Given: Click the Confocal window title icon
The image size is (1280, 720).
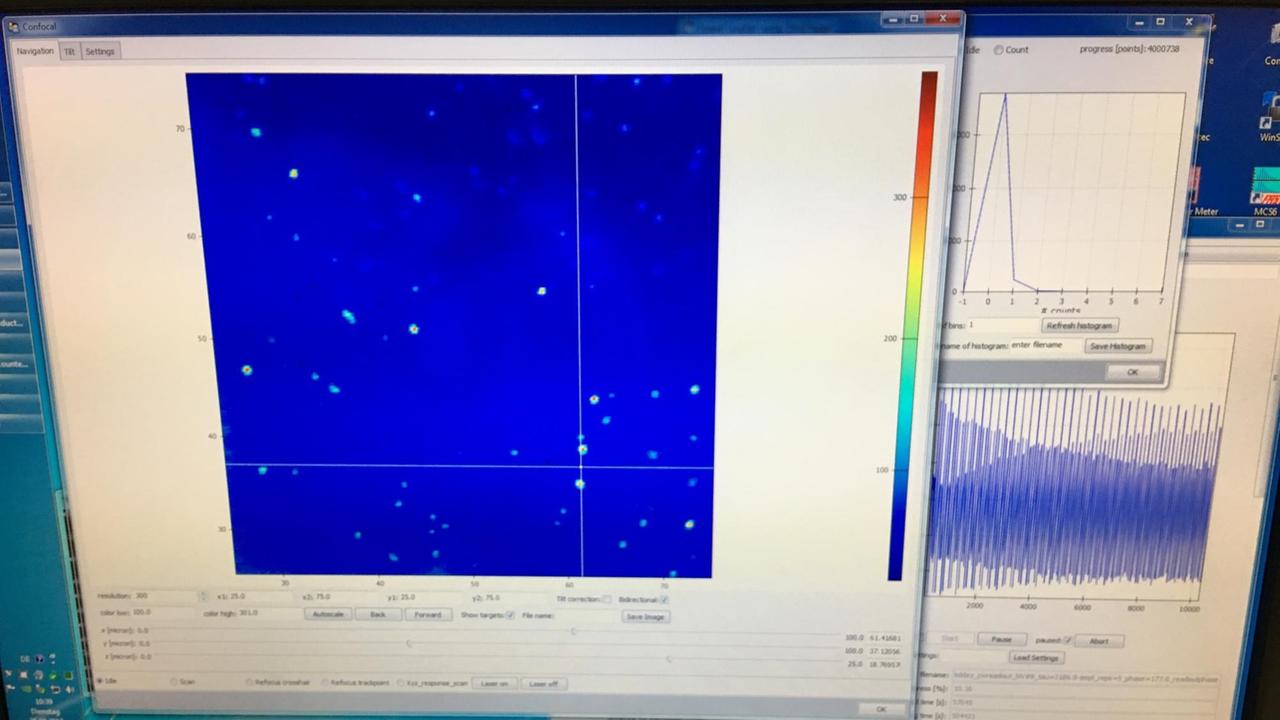Looking at the screenshot, I should coord(13,26).
